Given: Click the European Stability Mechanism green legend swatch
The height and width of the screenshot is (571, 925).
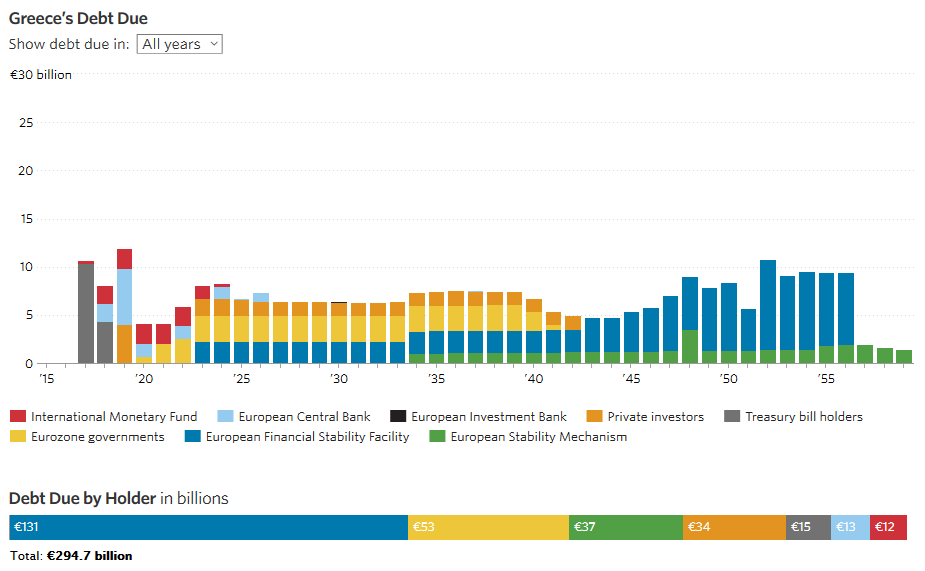Looking at the screenshot, I should [x=436, y=436].
